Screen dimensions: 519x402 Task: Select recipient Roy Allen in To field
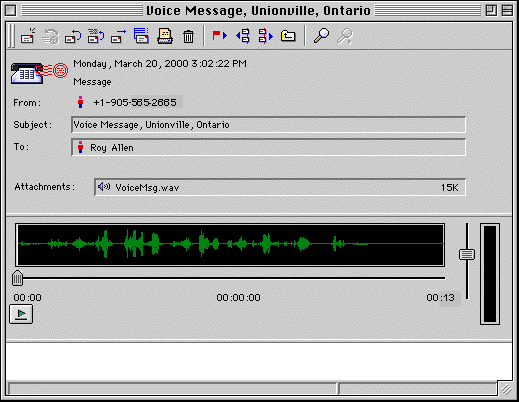[112, 148]
